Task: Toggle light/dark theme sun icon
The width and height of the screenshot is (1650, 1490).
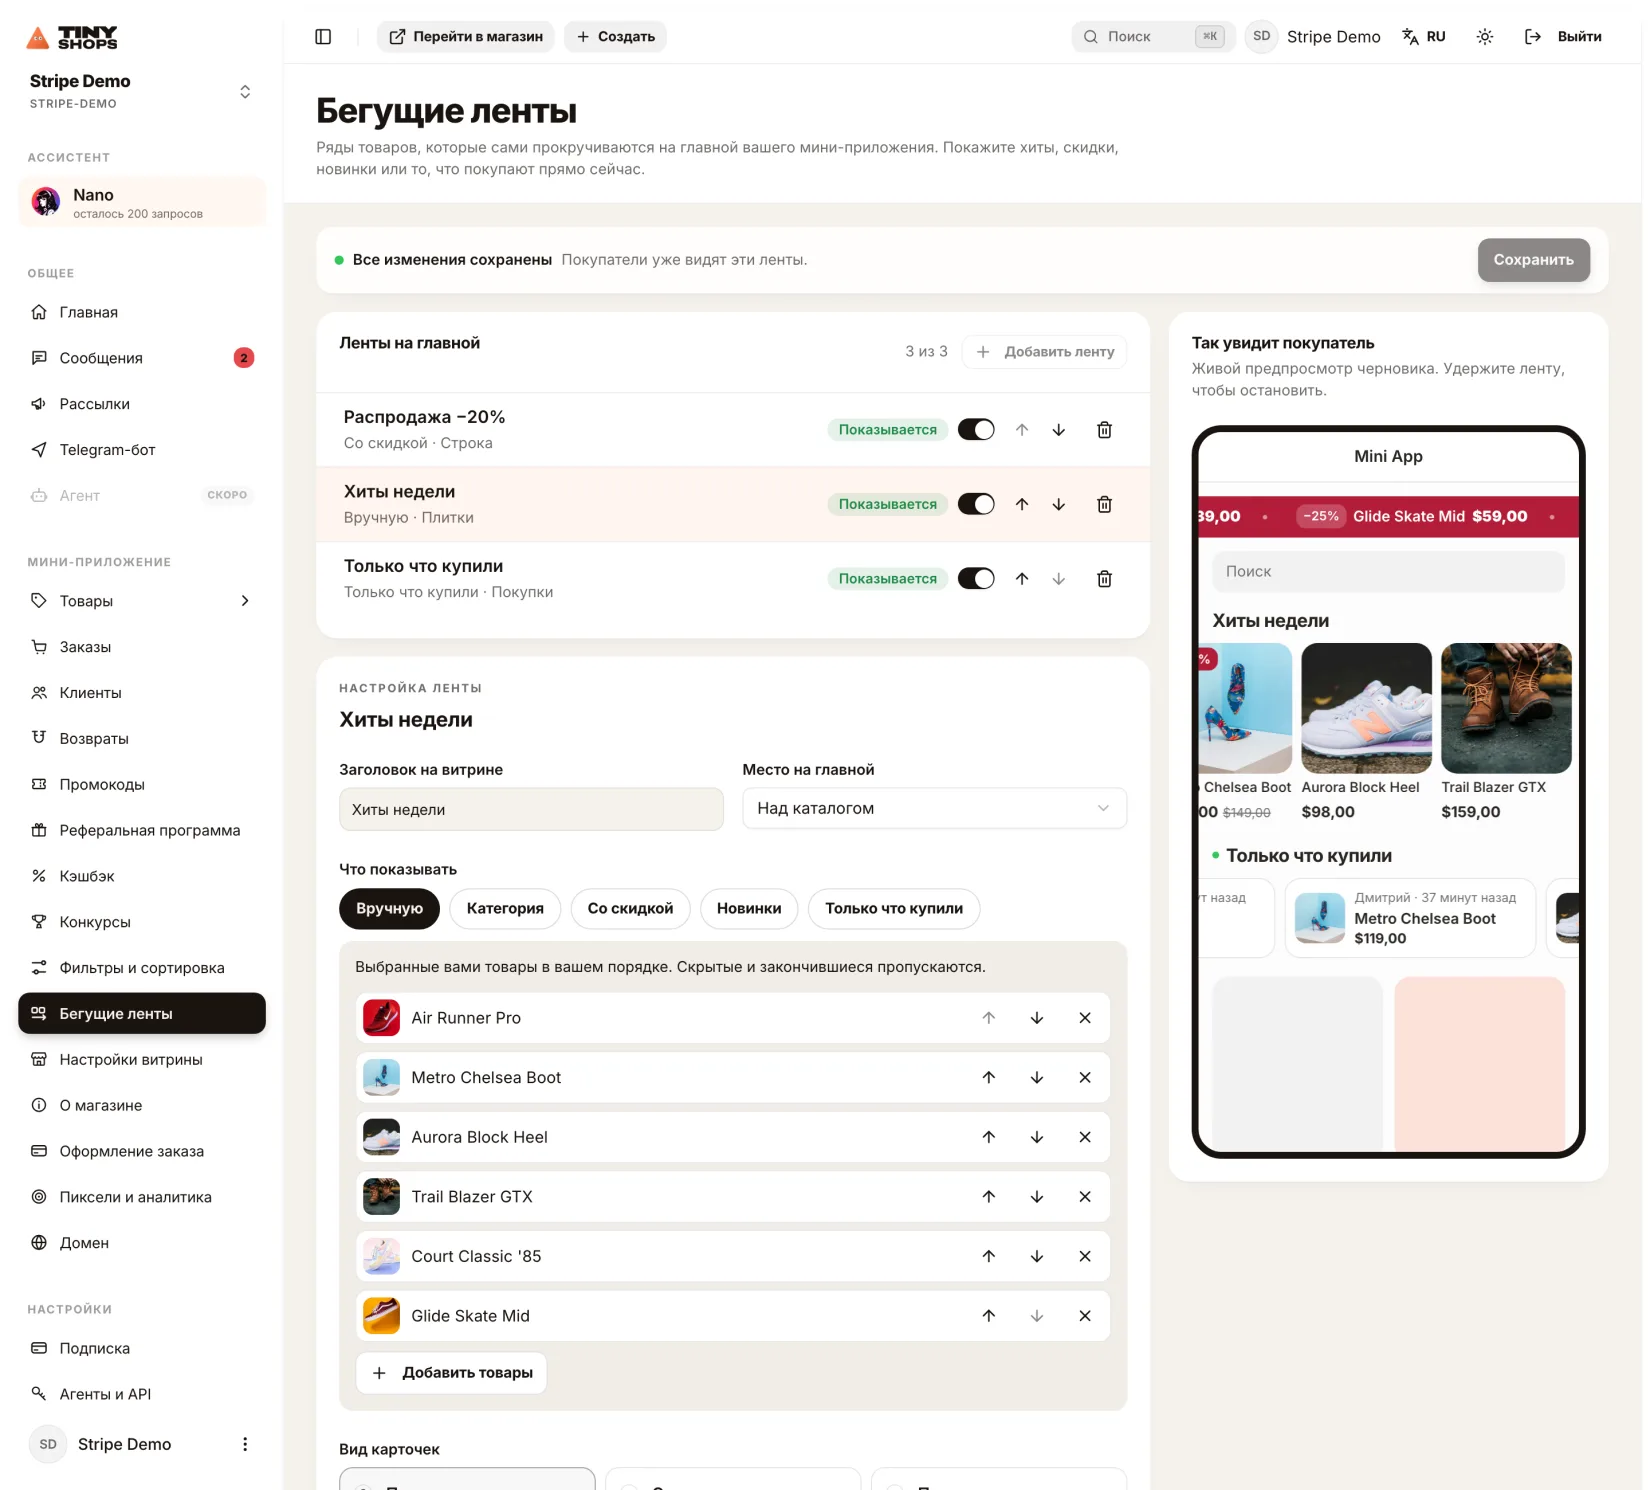Action: 1485,37
